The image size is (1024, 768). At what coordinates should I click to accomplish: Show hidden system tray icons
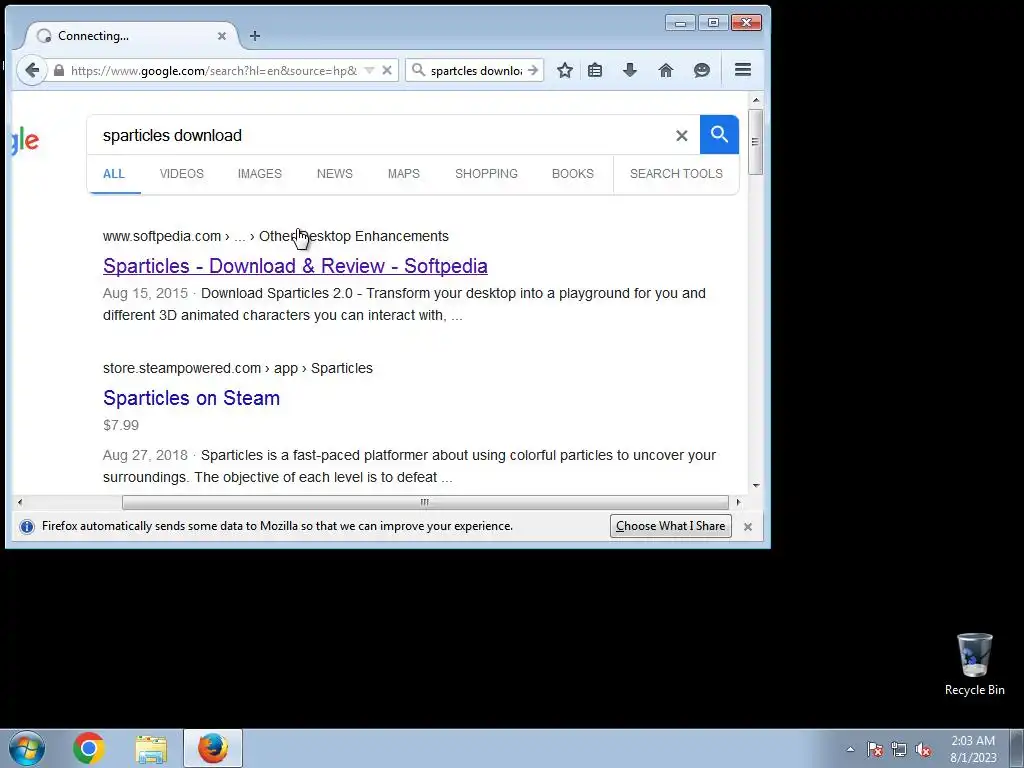point(850,749)
